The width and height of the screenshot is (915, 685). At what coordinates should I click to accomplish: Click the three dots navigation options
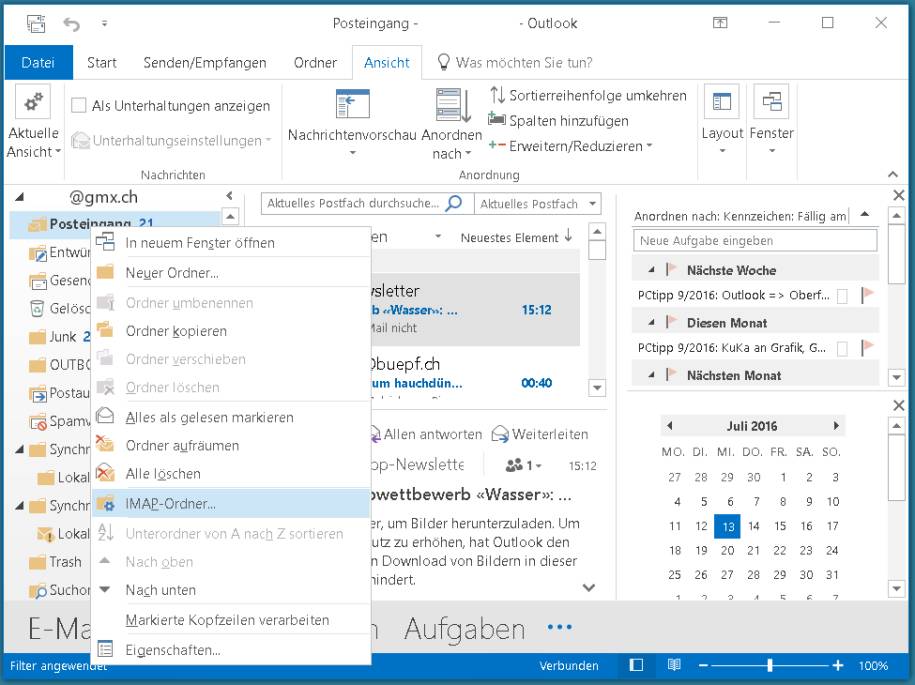(x=560, y=627)
